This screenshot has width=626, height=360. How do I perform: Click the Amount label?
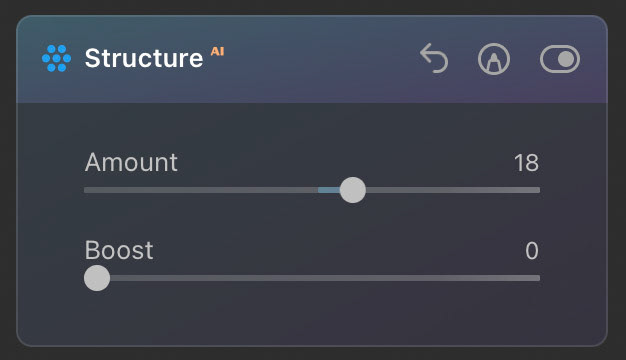click(x=131, y=162)
